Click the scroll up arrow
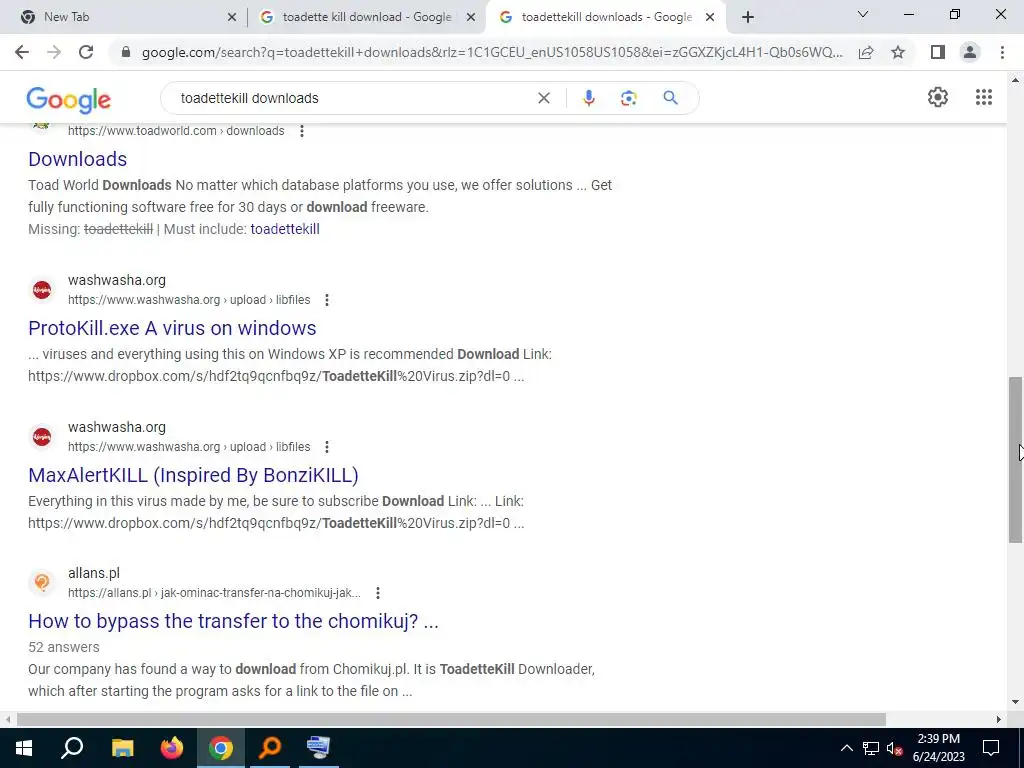The height and width of the screenshot is (768, 1024). point(1016,81)
